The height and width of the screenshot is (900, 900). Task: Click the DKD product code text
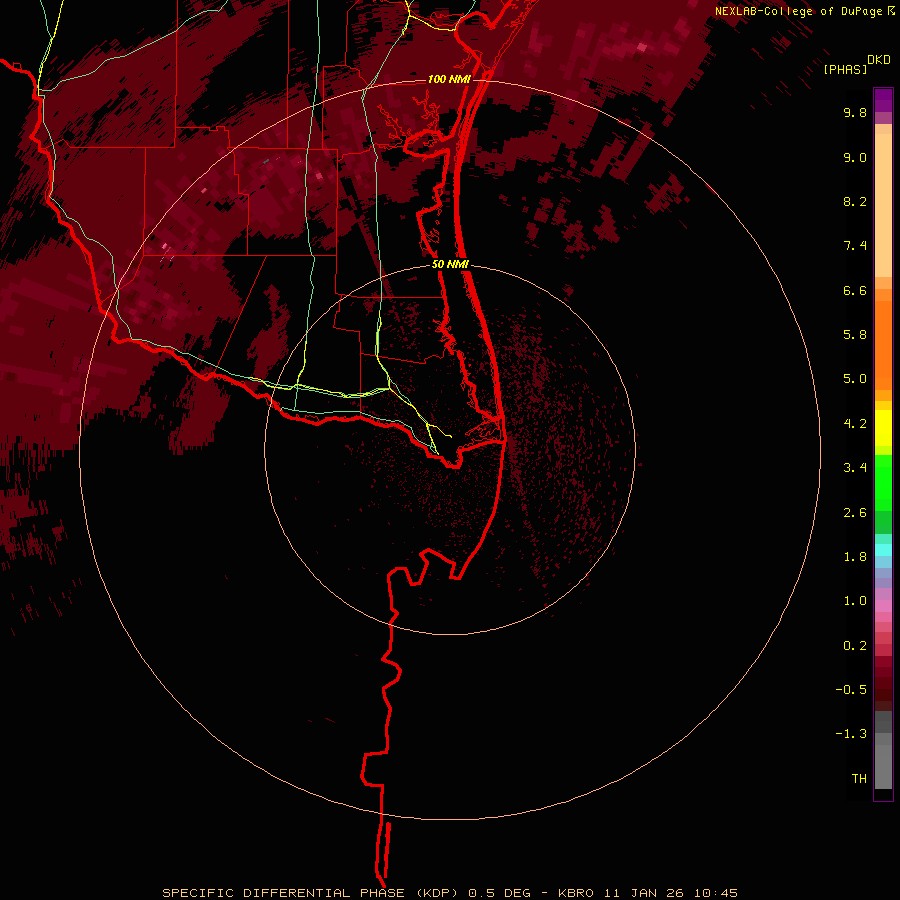[x=879, y=60]
